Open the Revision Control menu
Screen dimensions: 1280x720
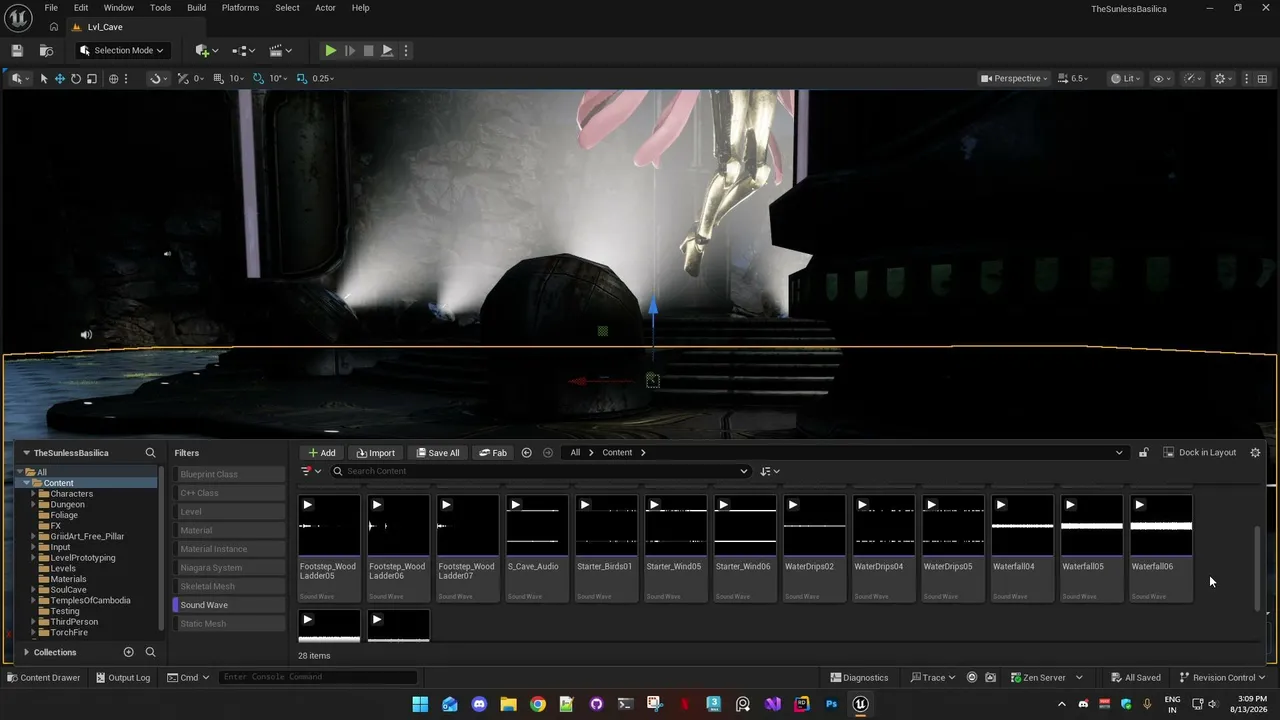point(1222,677)
